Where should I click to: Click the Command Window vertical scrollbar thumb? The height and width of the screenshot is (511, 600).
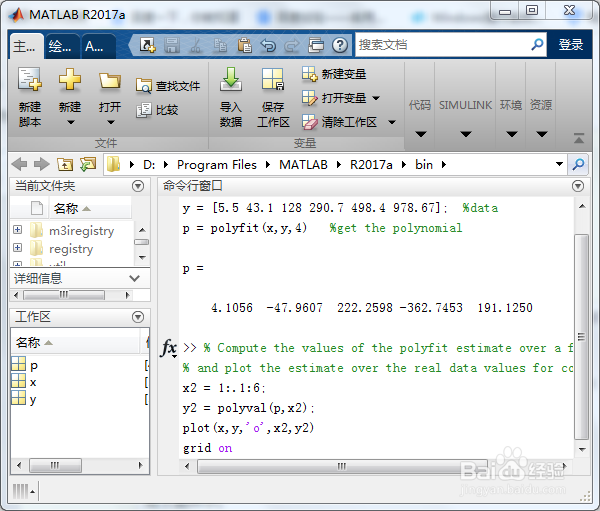pyautogui.click(x=582, y=337)
